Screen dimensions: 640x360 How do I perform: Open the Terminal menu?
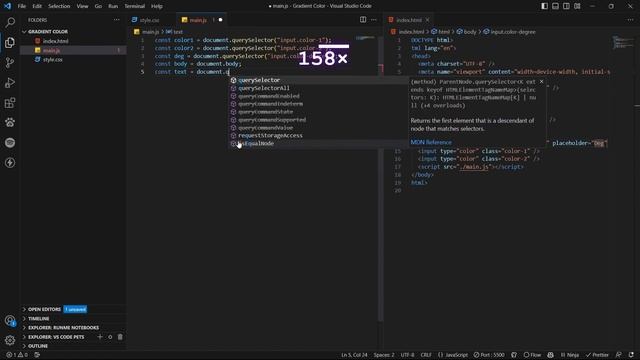(x=135, y=6)
